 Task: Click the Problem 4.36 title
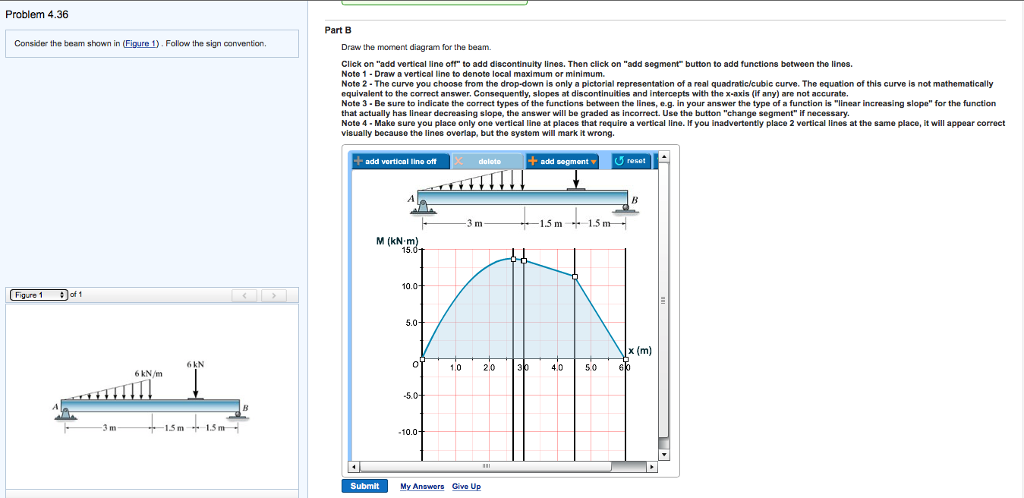[x=37, y=15]
